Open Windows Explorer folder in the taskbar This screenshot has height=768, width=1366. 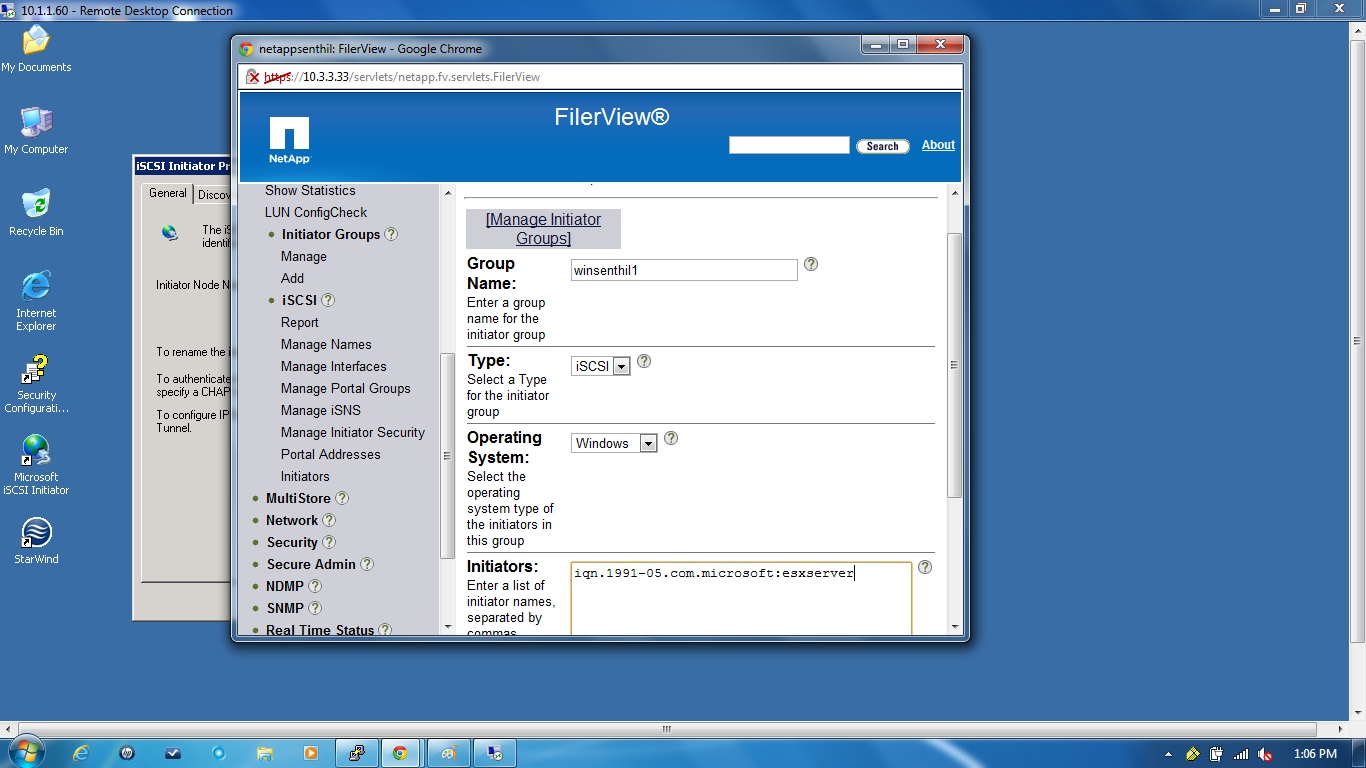[x=265, y=753]
